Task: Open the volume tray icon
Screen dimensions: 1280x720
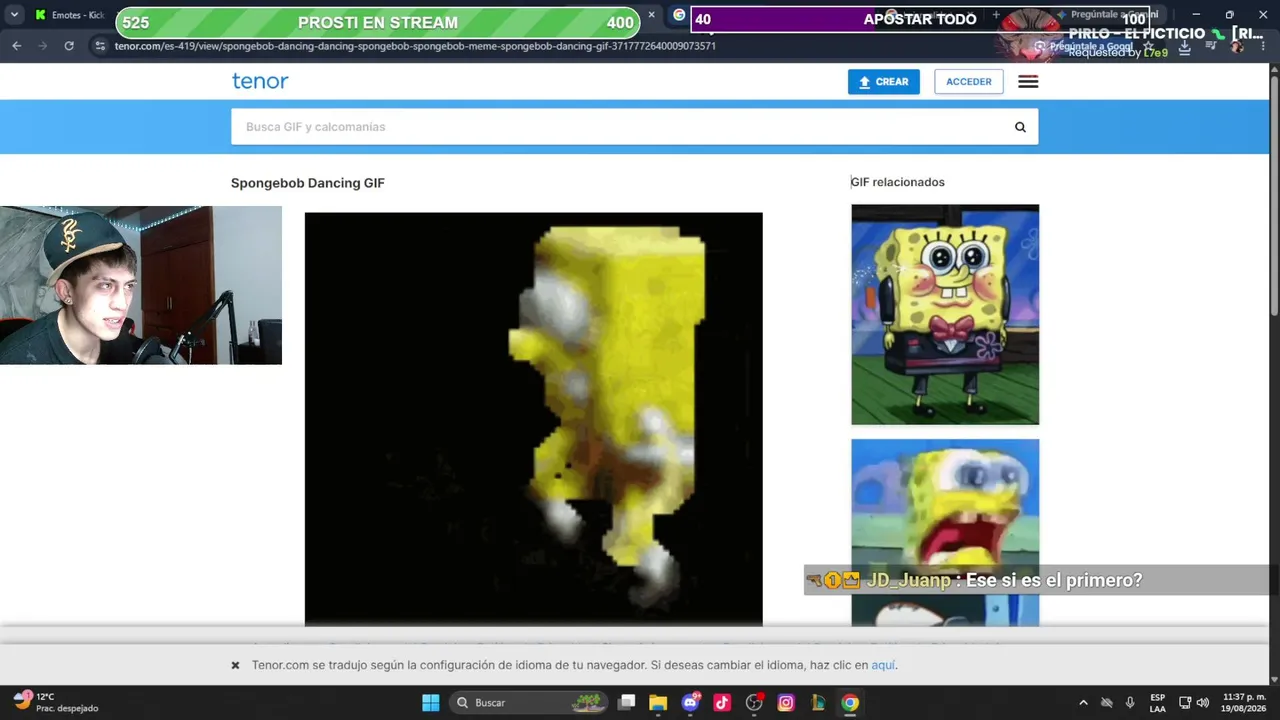Action: click(x=1202, y=703)
